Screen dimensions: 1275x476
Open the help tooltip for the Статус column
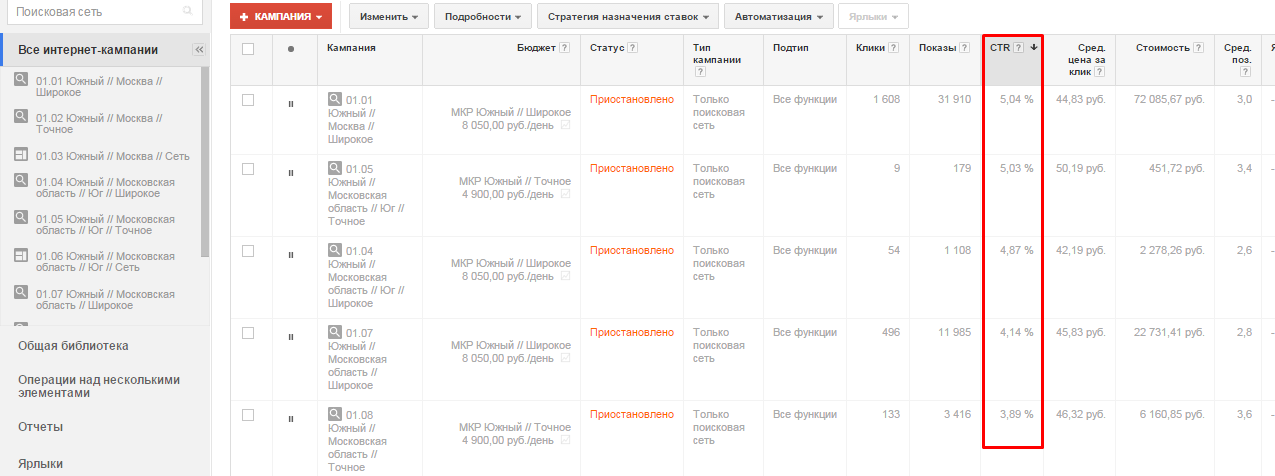pyautogui.click(x=633, y=48)
